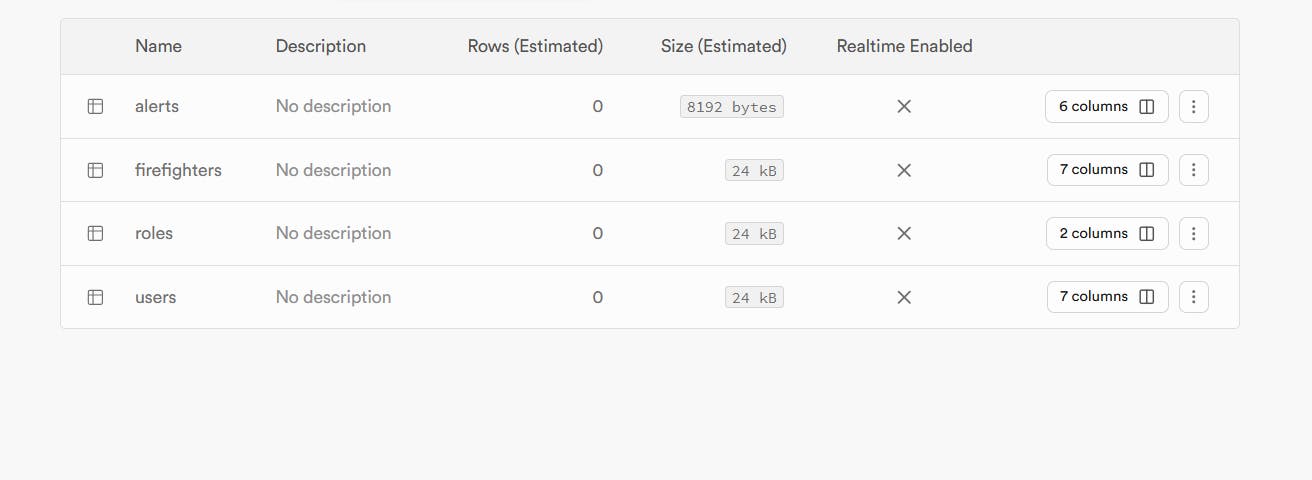The height and width of the screenshot is (480, 1312).
Task: View the 7 columns of firefighters
Action: coord(1107,170)
